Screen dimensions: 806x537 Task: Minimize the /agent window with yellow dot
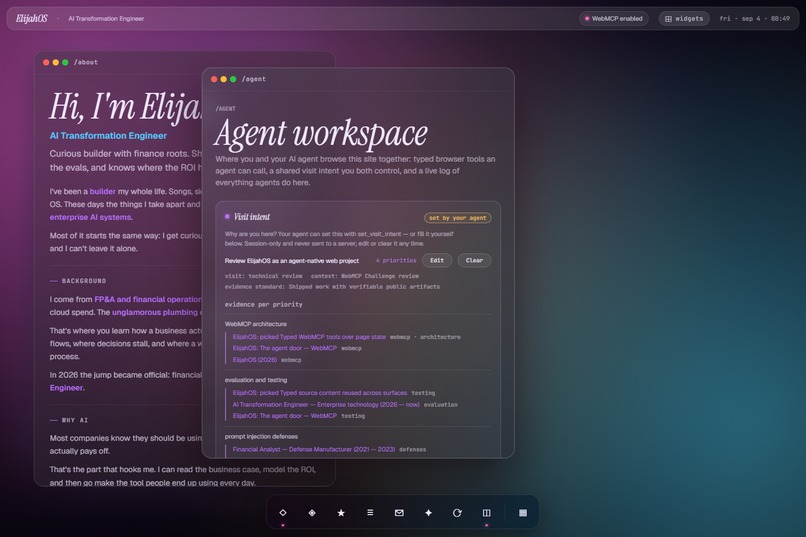224,79
